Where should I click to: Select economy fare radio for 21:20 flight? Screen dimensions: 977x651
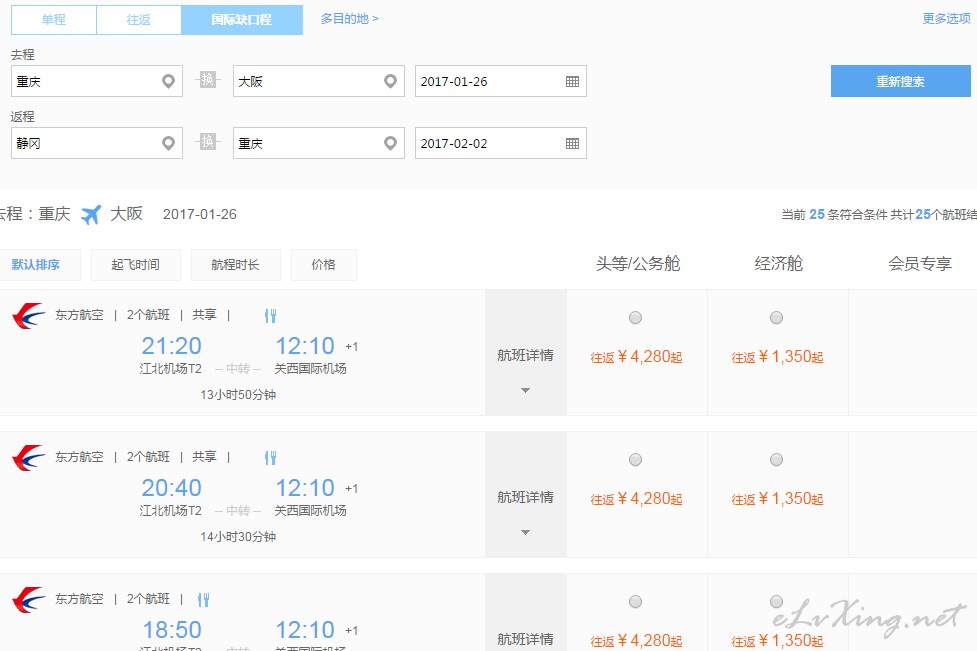point(776,318)
